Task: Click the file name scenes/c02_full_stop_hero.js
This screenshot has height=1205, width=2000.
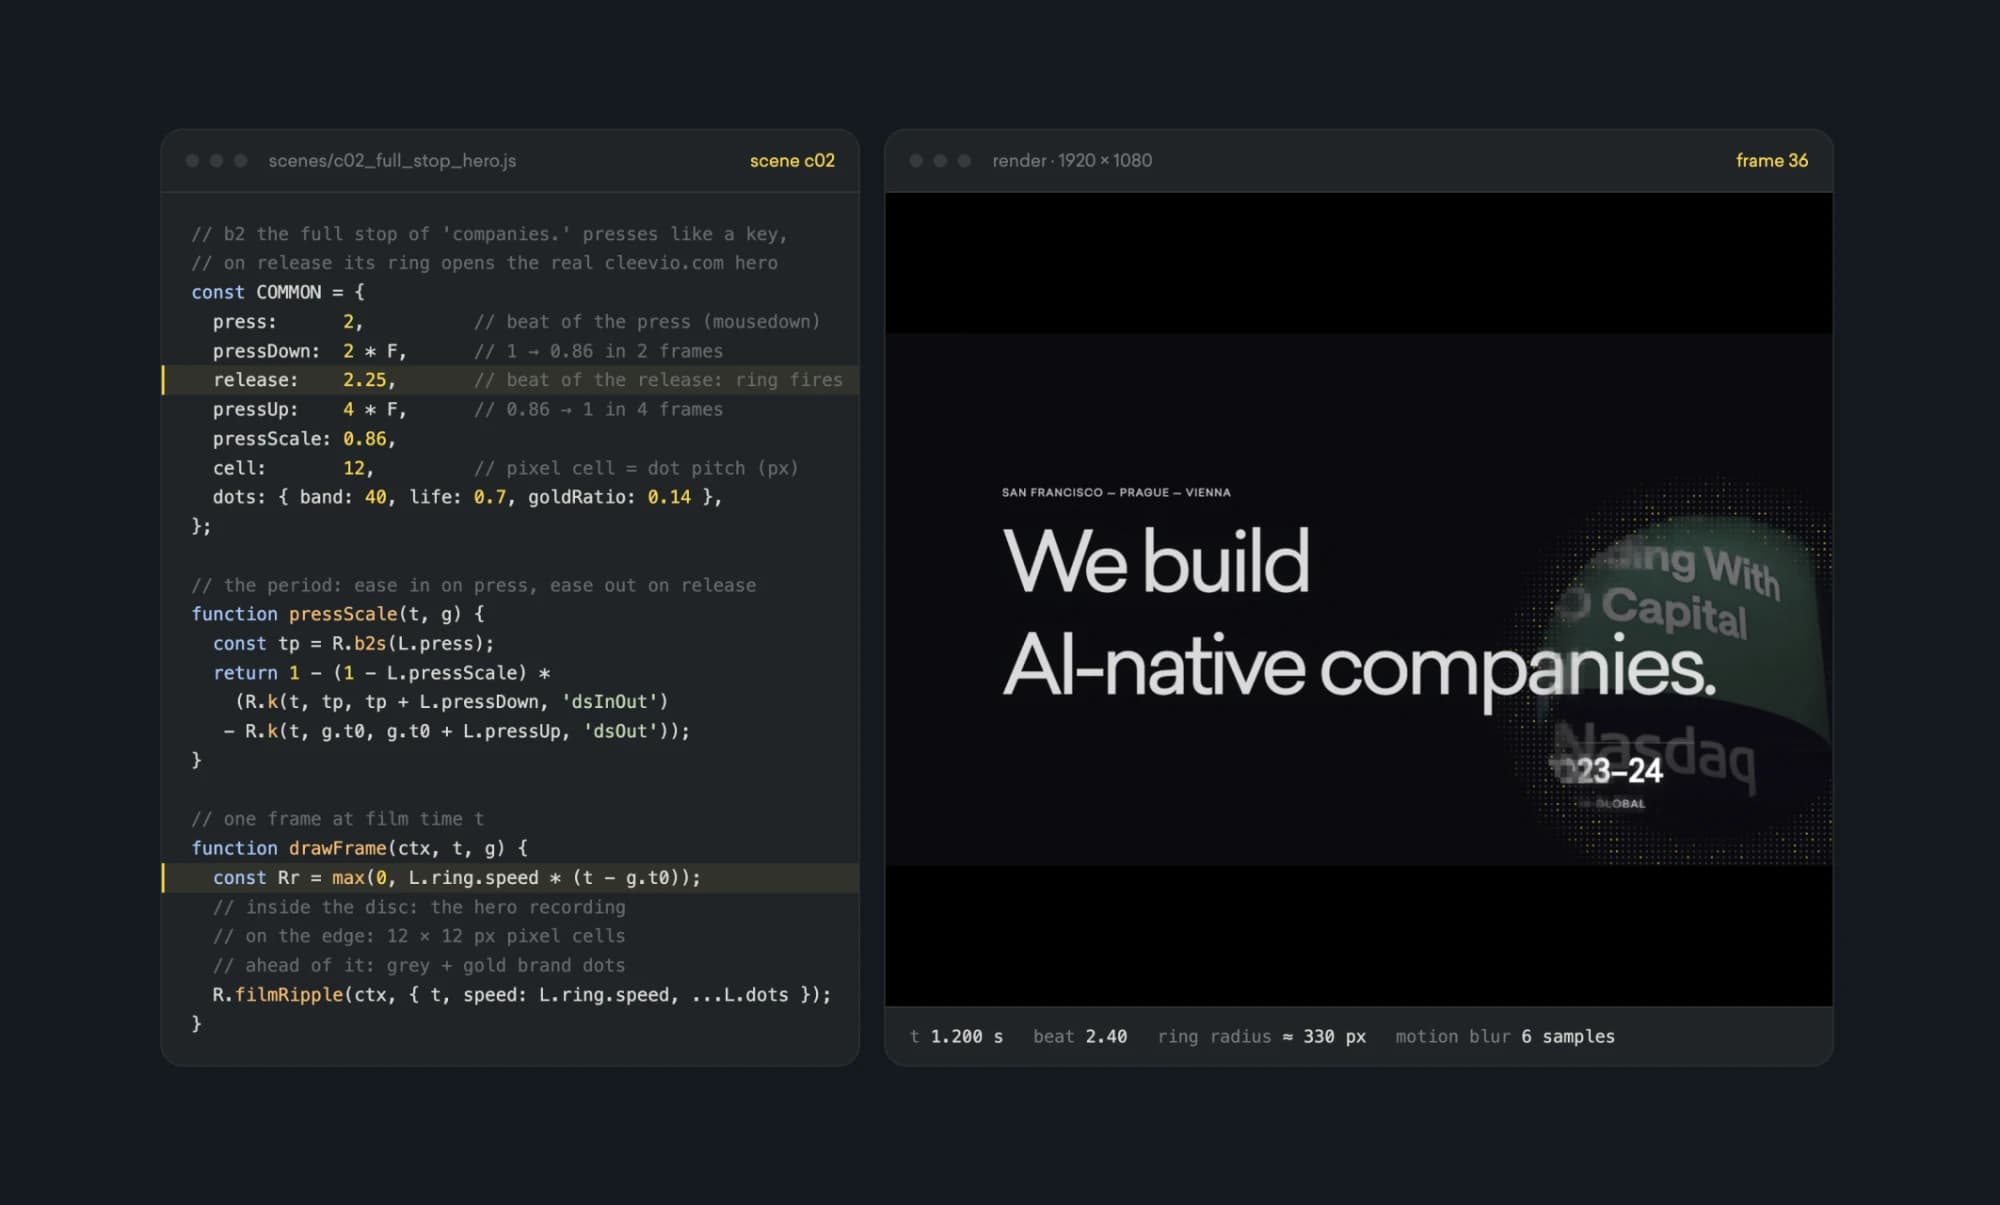Action: click(392, 161)
